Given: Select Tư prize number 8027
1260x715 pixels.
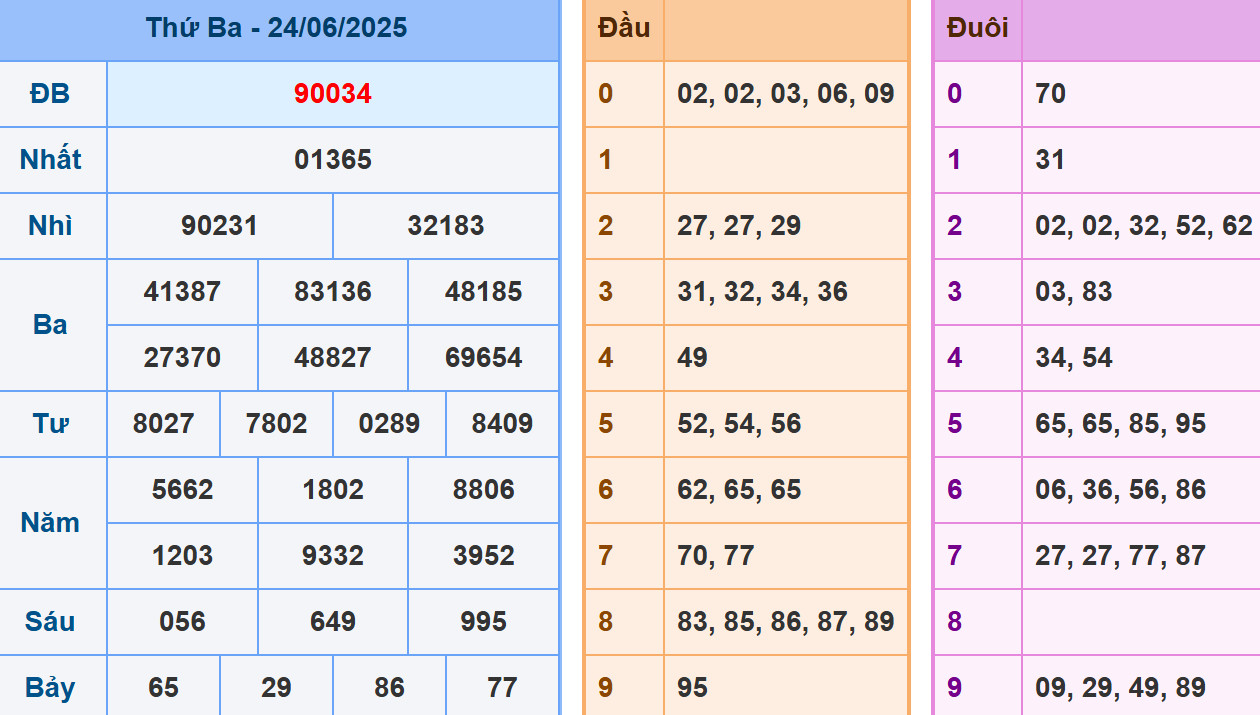Looking at the screenshot, I should point(164,424).
